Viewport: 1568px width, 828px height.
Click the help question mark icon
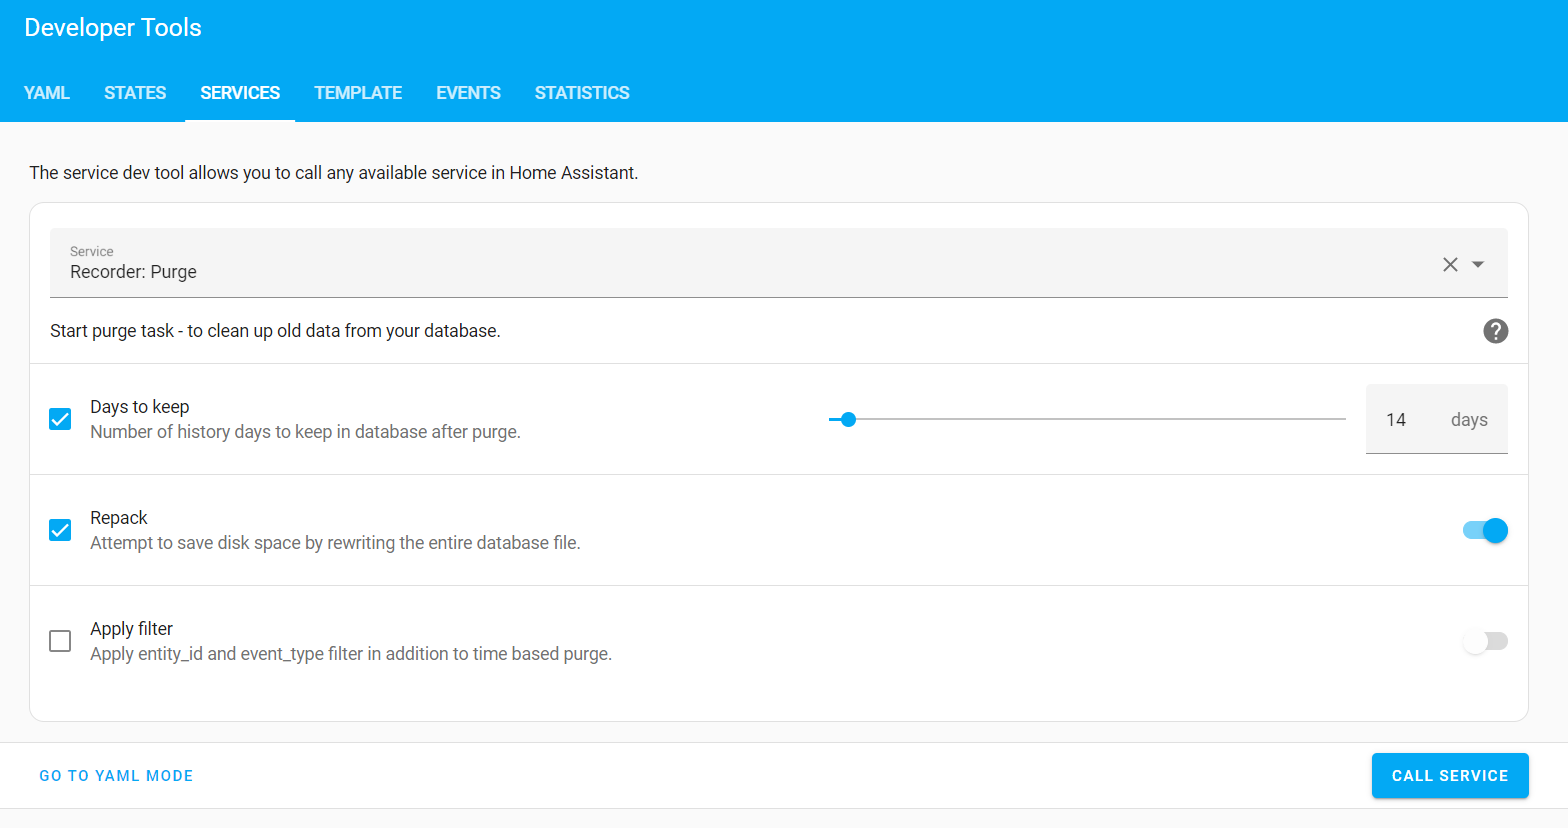(x=1495, y=331)
